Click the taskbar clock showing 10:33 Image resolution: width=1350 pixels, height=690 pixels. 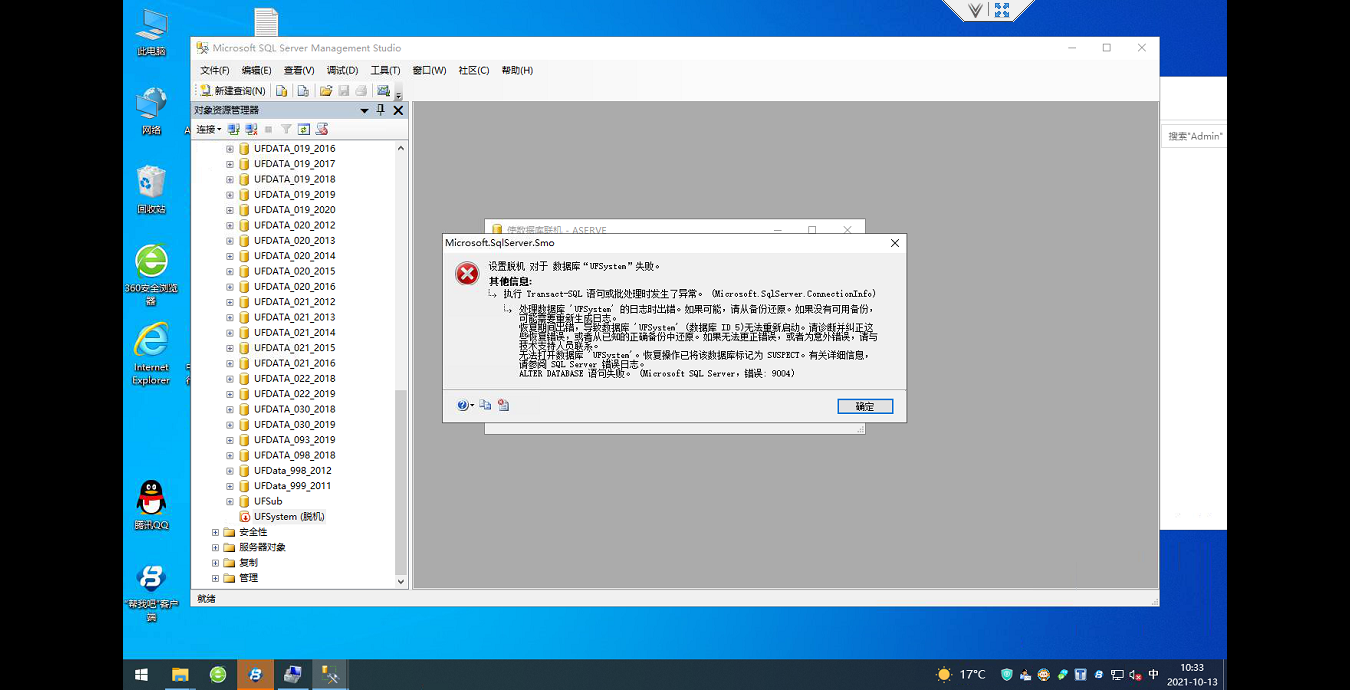tap(1191, 675)
